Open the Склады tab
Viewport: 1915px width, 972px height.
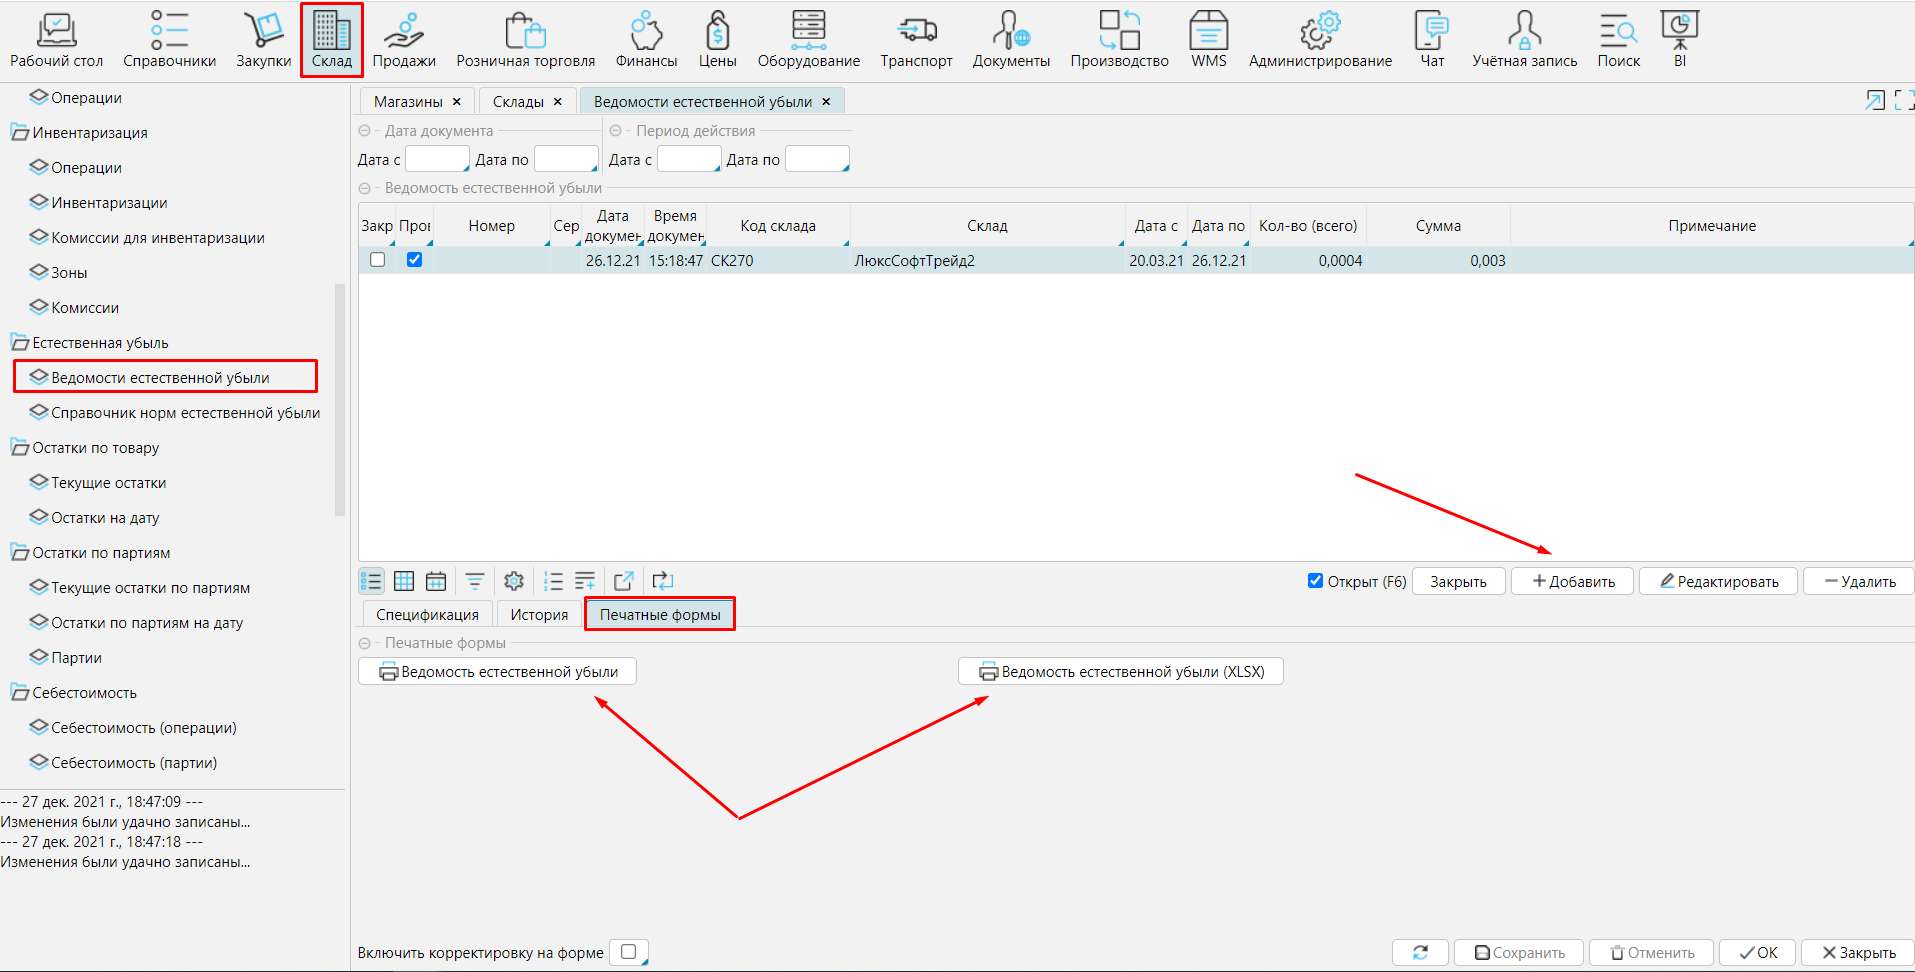(518, 102)
